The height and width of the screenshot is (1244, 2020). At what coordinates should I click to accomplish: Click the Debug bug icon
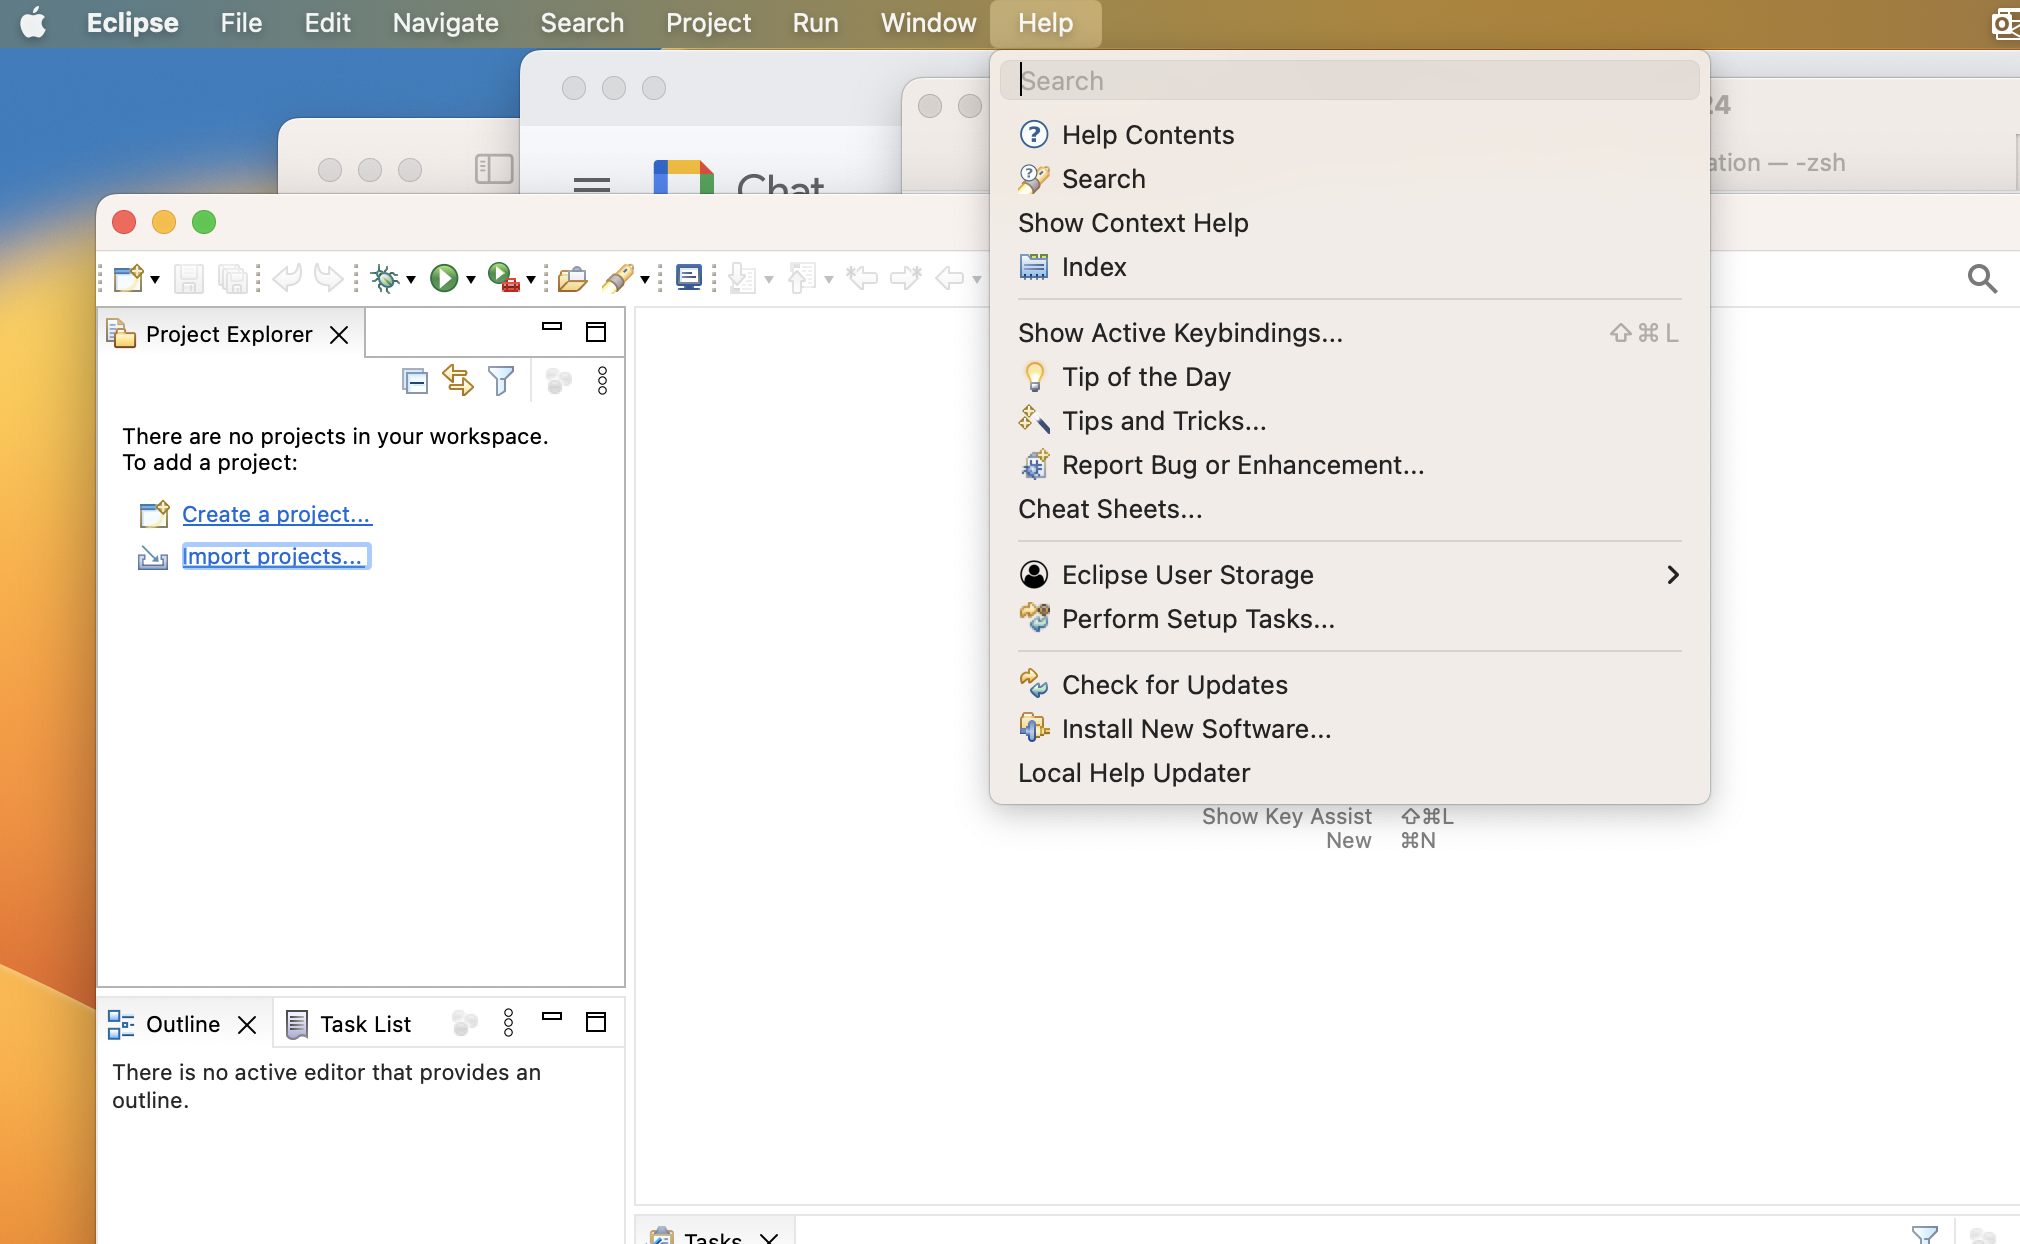pyautogui.click(x=385, y=278)
